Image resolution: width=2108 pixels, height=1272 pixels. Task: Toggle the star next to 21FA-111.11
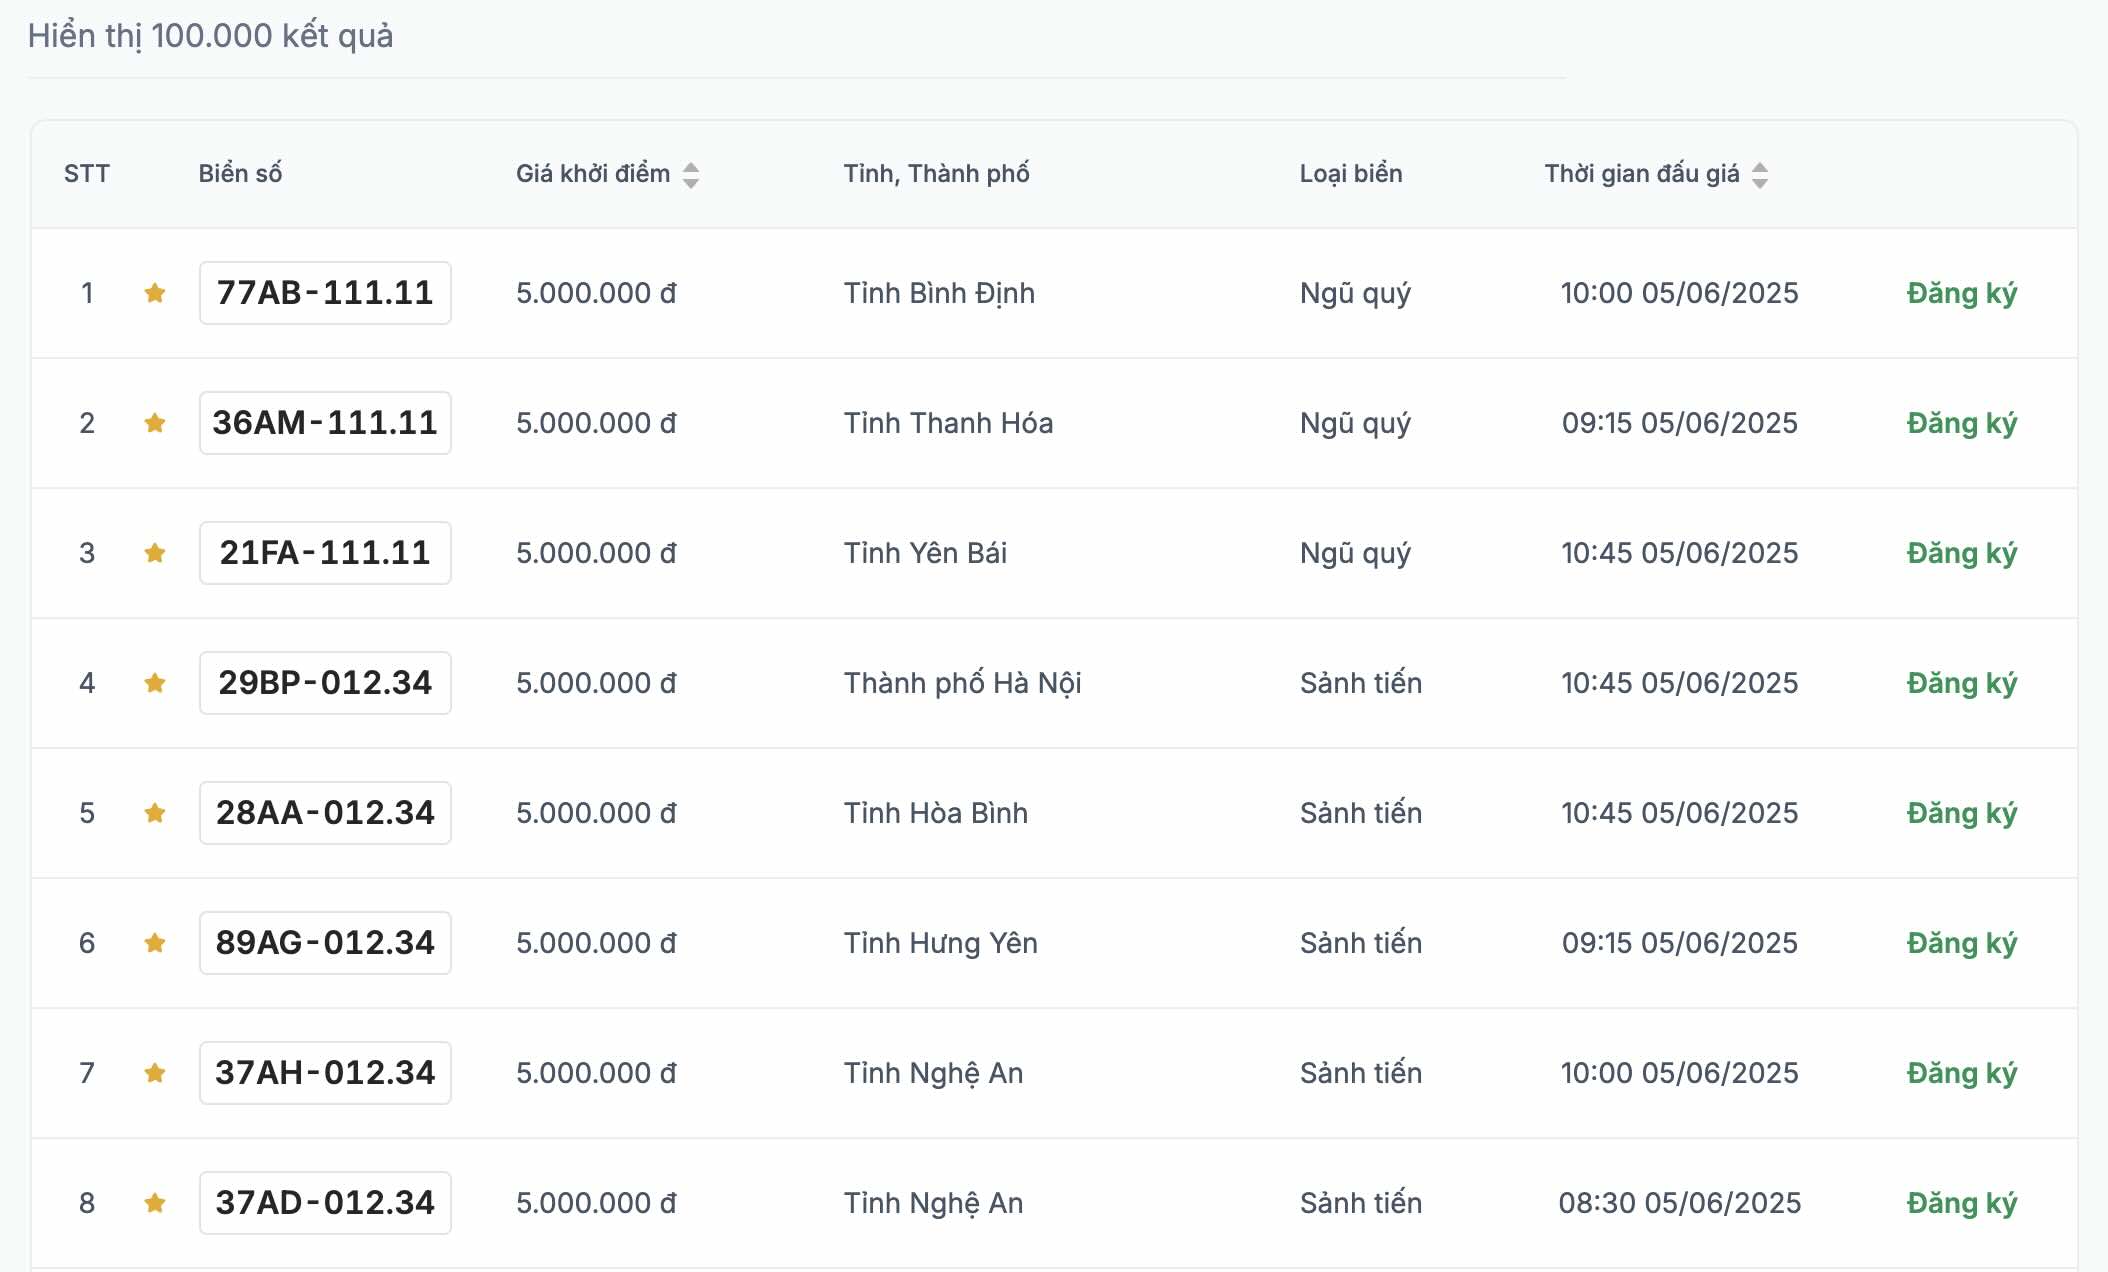point(155,553)
